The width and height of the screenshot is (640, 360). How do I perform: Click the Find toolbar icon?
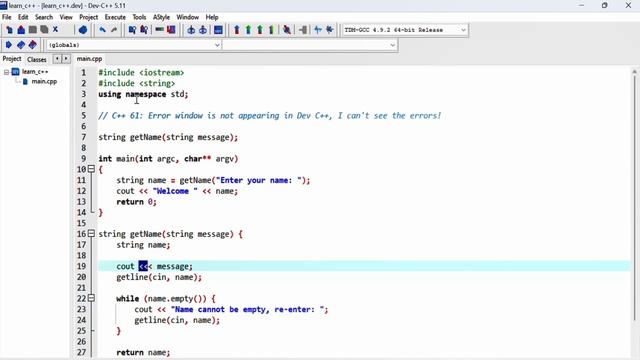click(x=132, y=30)
